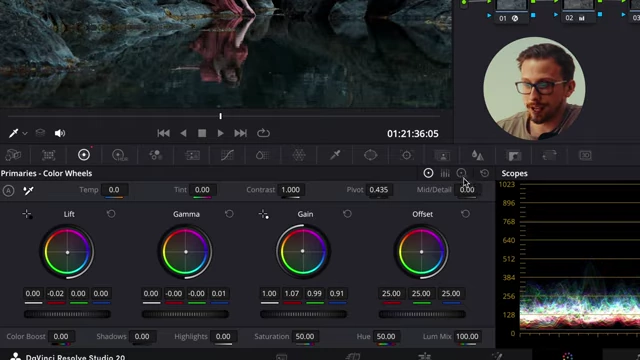Adjust the Gamma master wheel slider
The image size is (640, 360).
click(185, 314)
